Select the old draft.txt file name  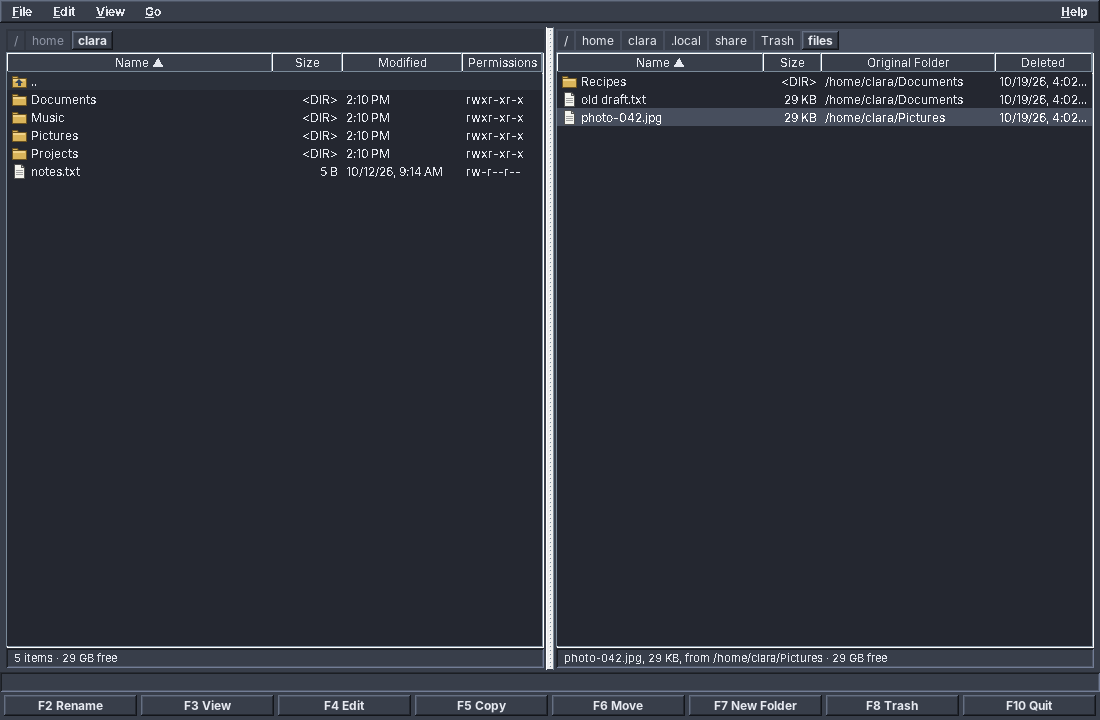[x=614, y=100]
